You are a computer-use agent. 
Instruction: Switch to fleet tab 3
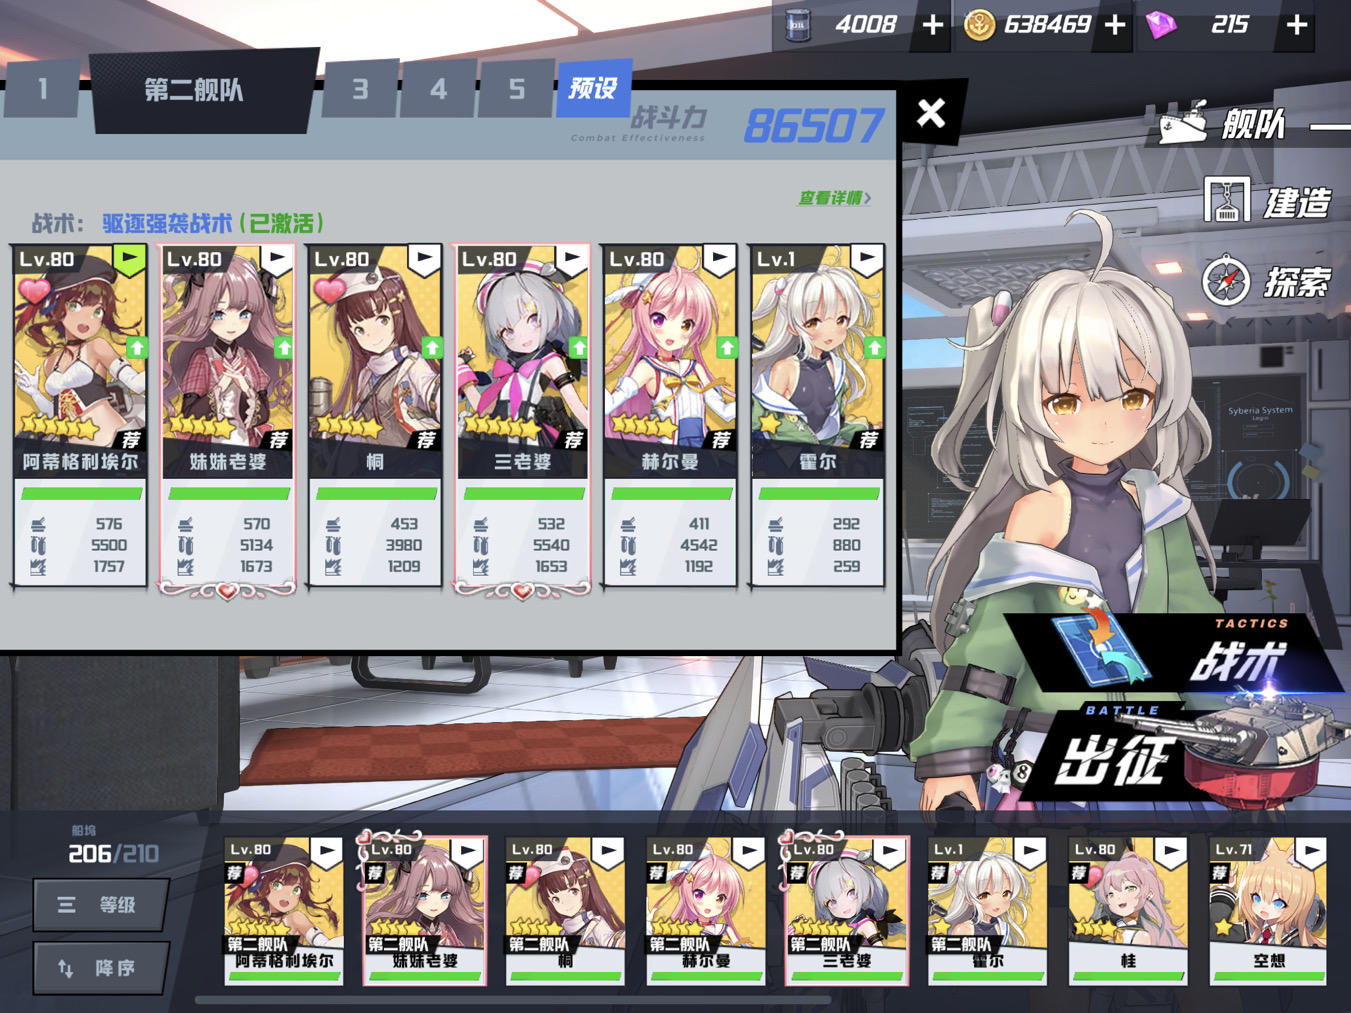coord(360,89)
